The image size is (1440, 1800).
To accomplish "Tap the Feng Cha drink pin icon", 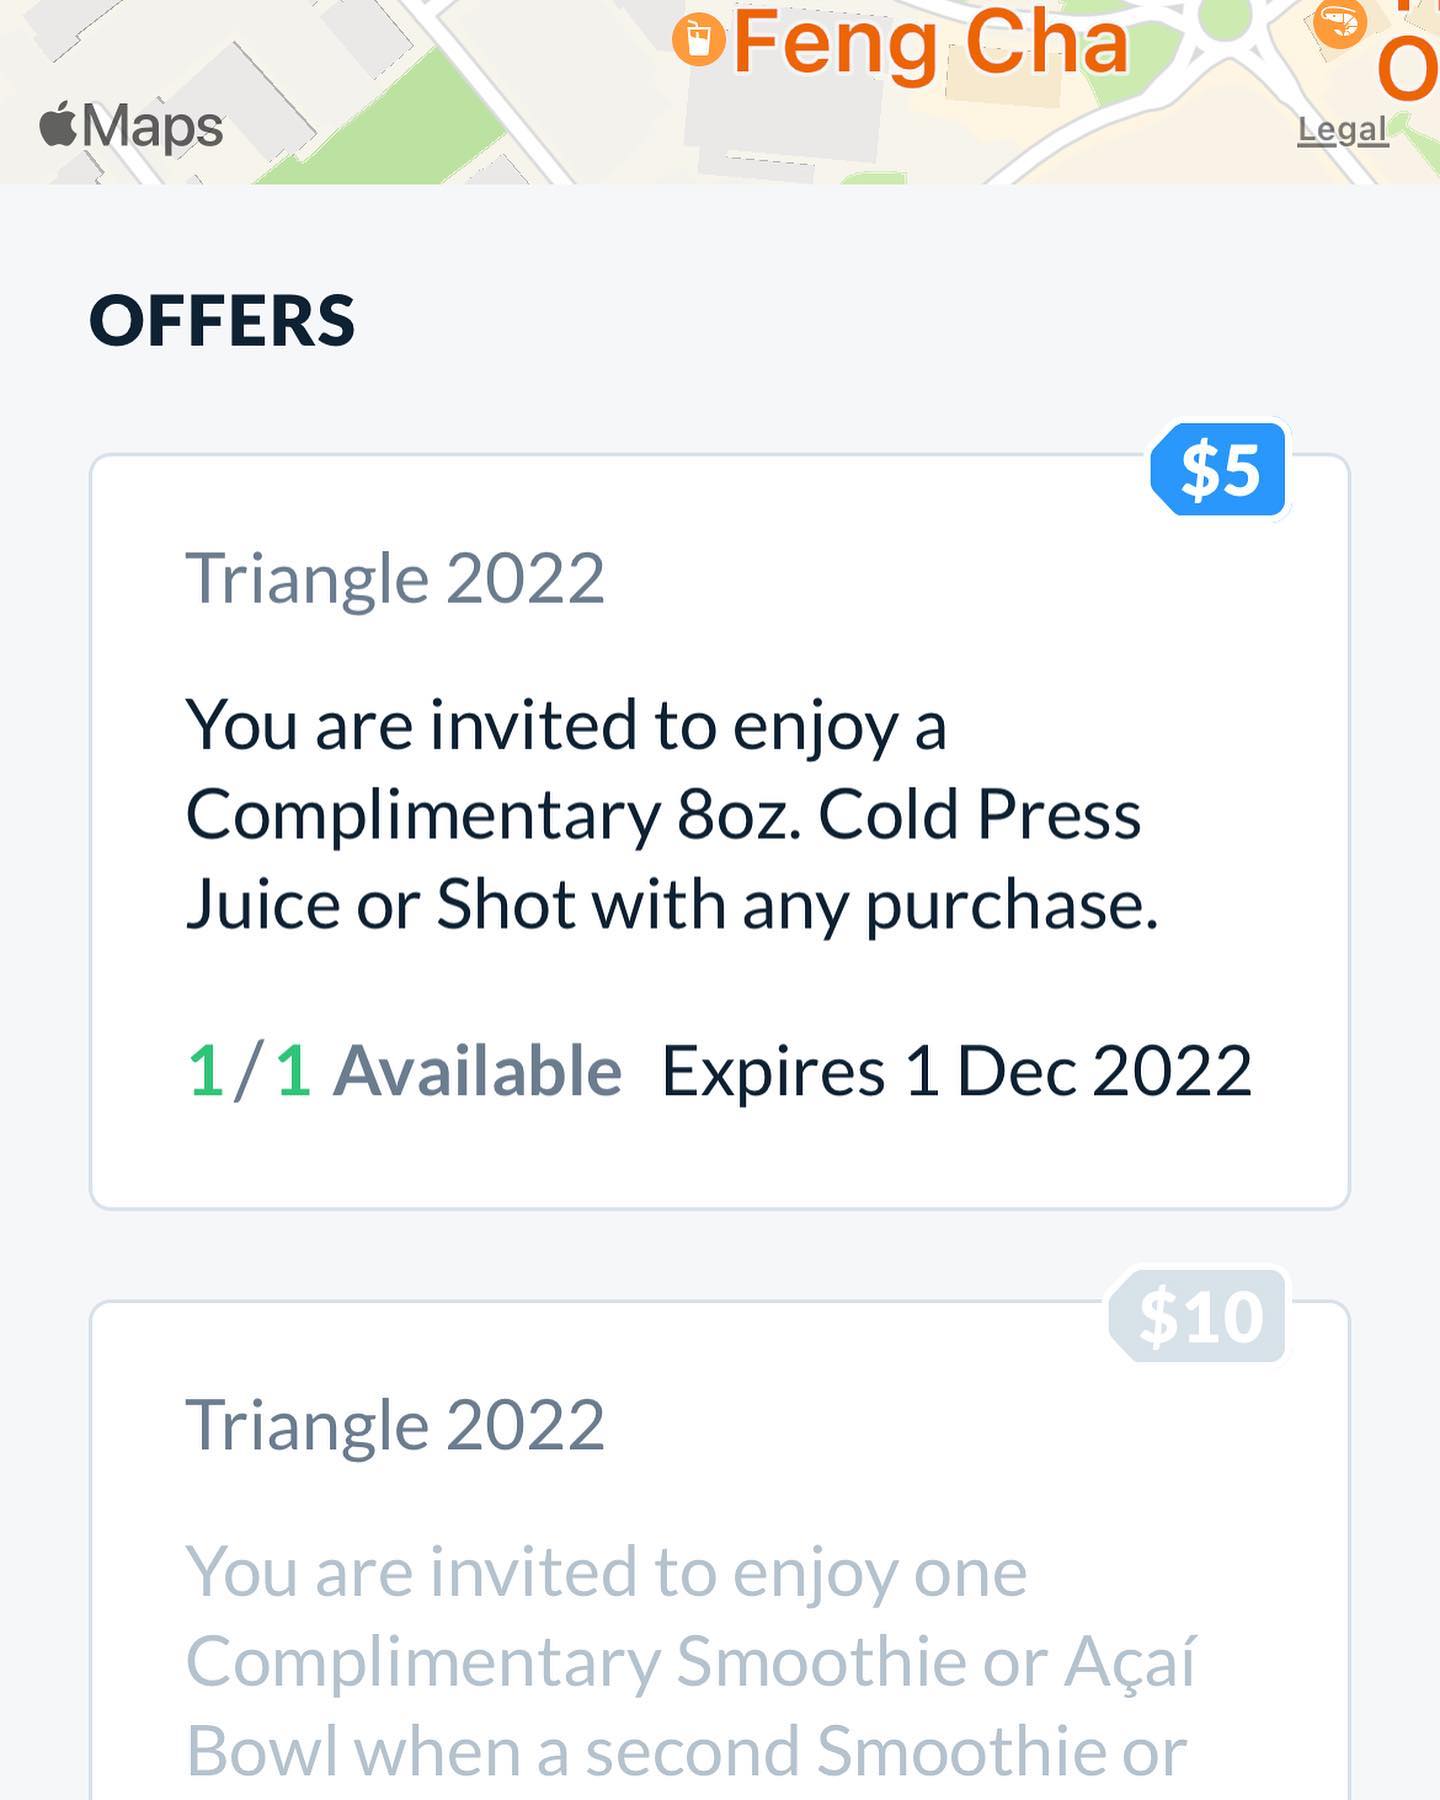I will (698, 40).
